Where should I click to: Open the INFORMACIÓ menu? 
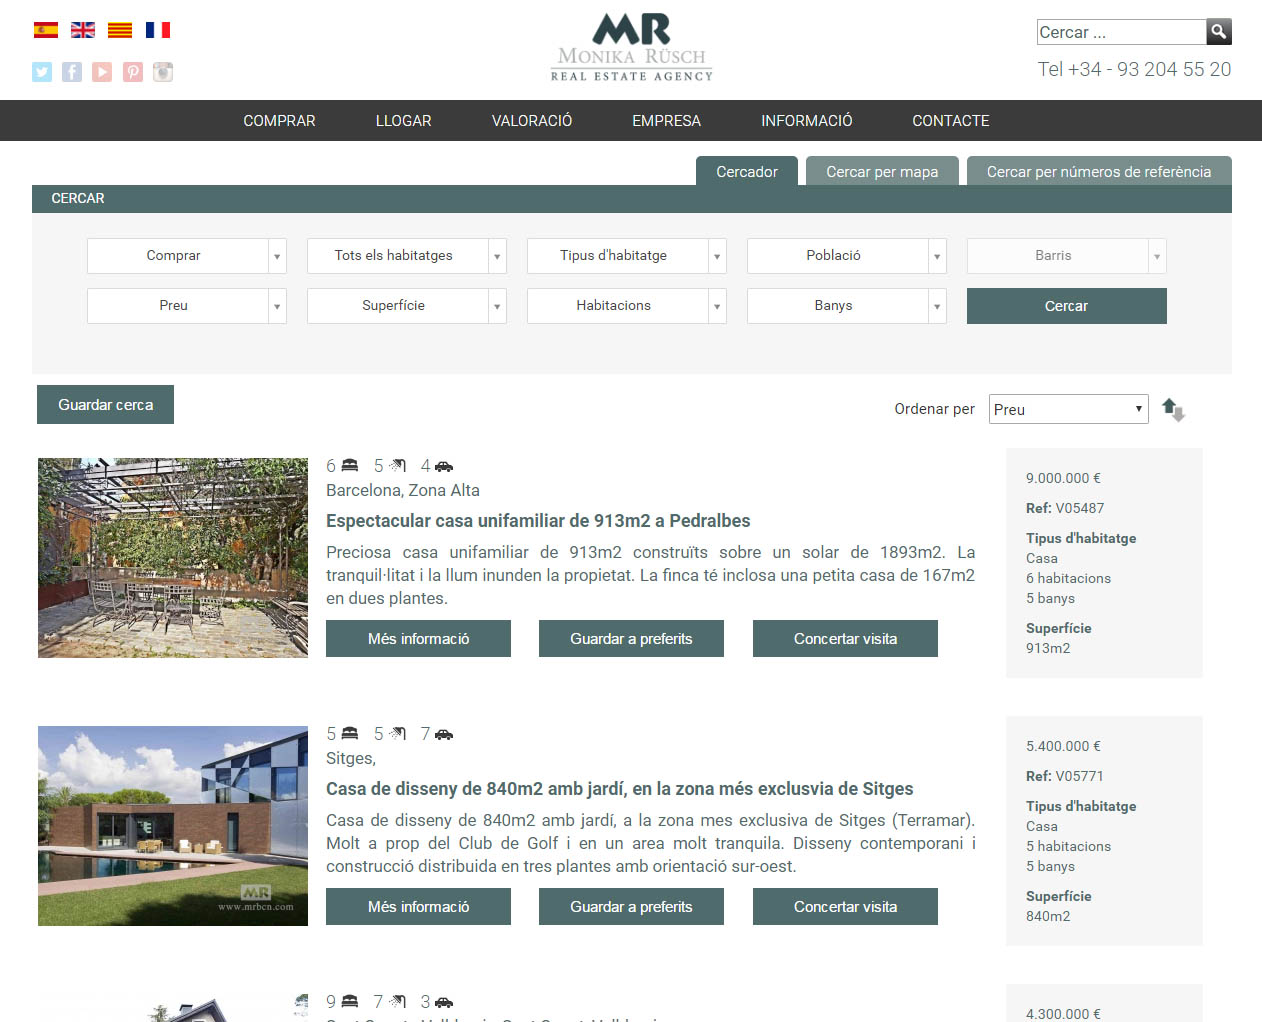(807, 121)
